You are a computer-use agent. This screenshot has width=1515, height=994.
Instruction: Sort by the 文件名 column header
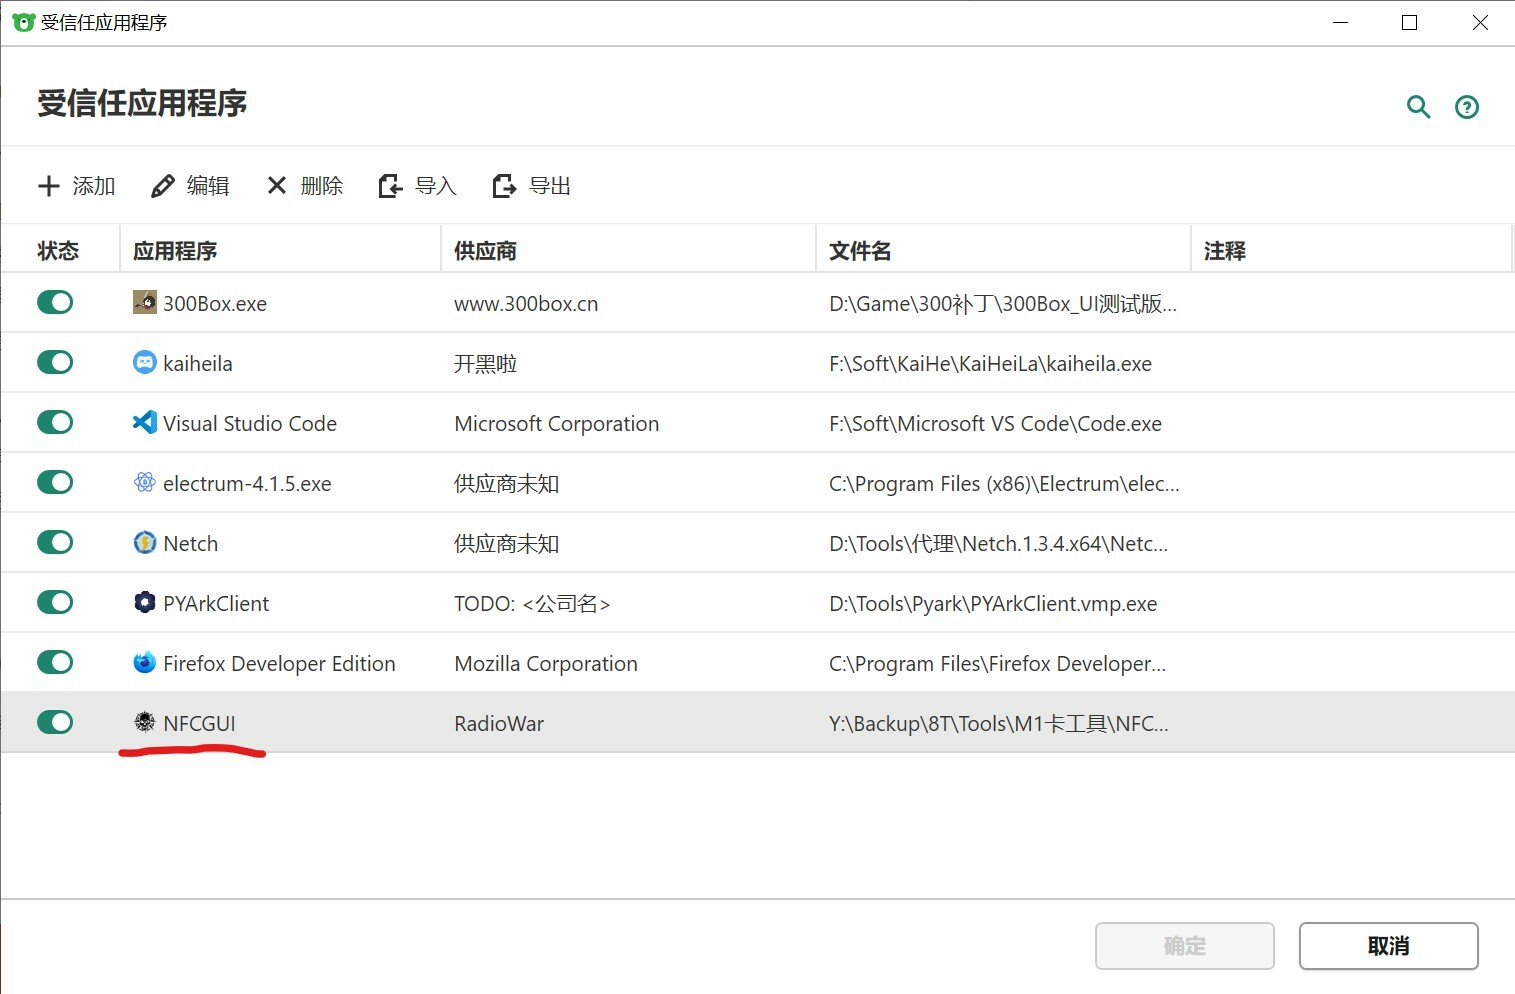(860, 251)
